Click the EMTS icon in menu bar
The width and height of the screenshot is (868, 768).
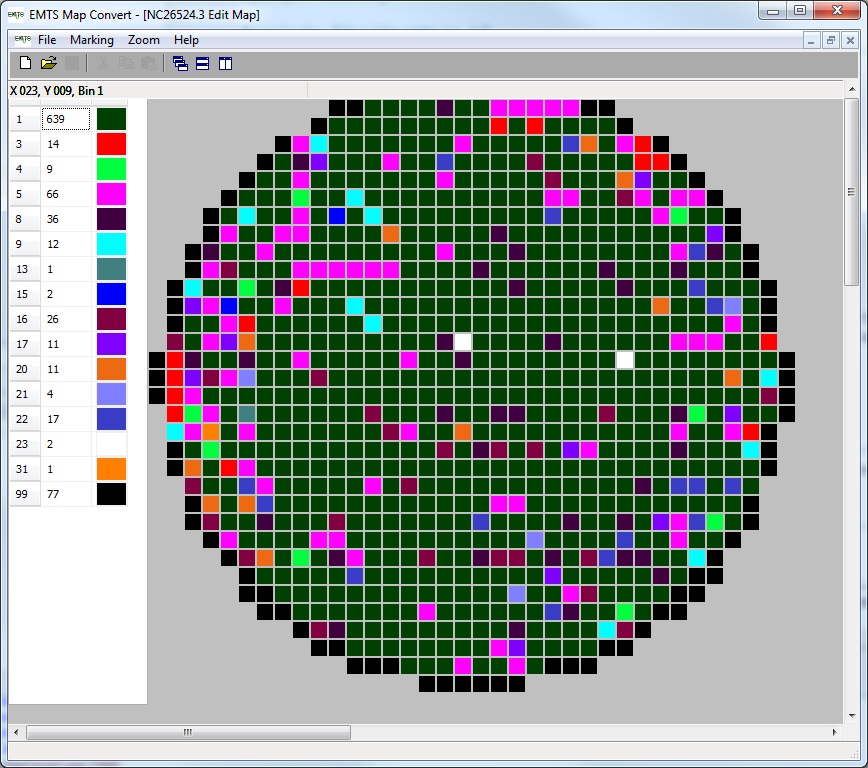(x=22, y=40)
